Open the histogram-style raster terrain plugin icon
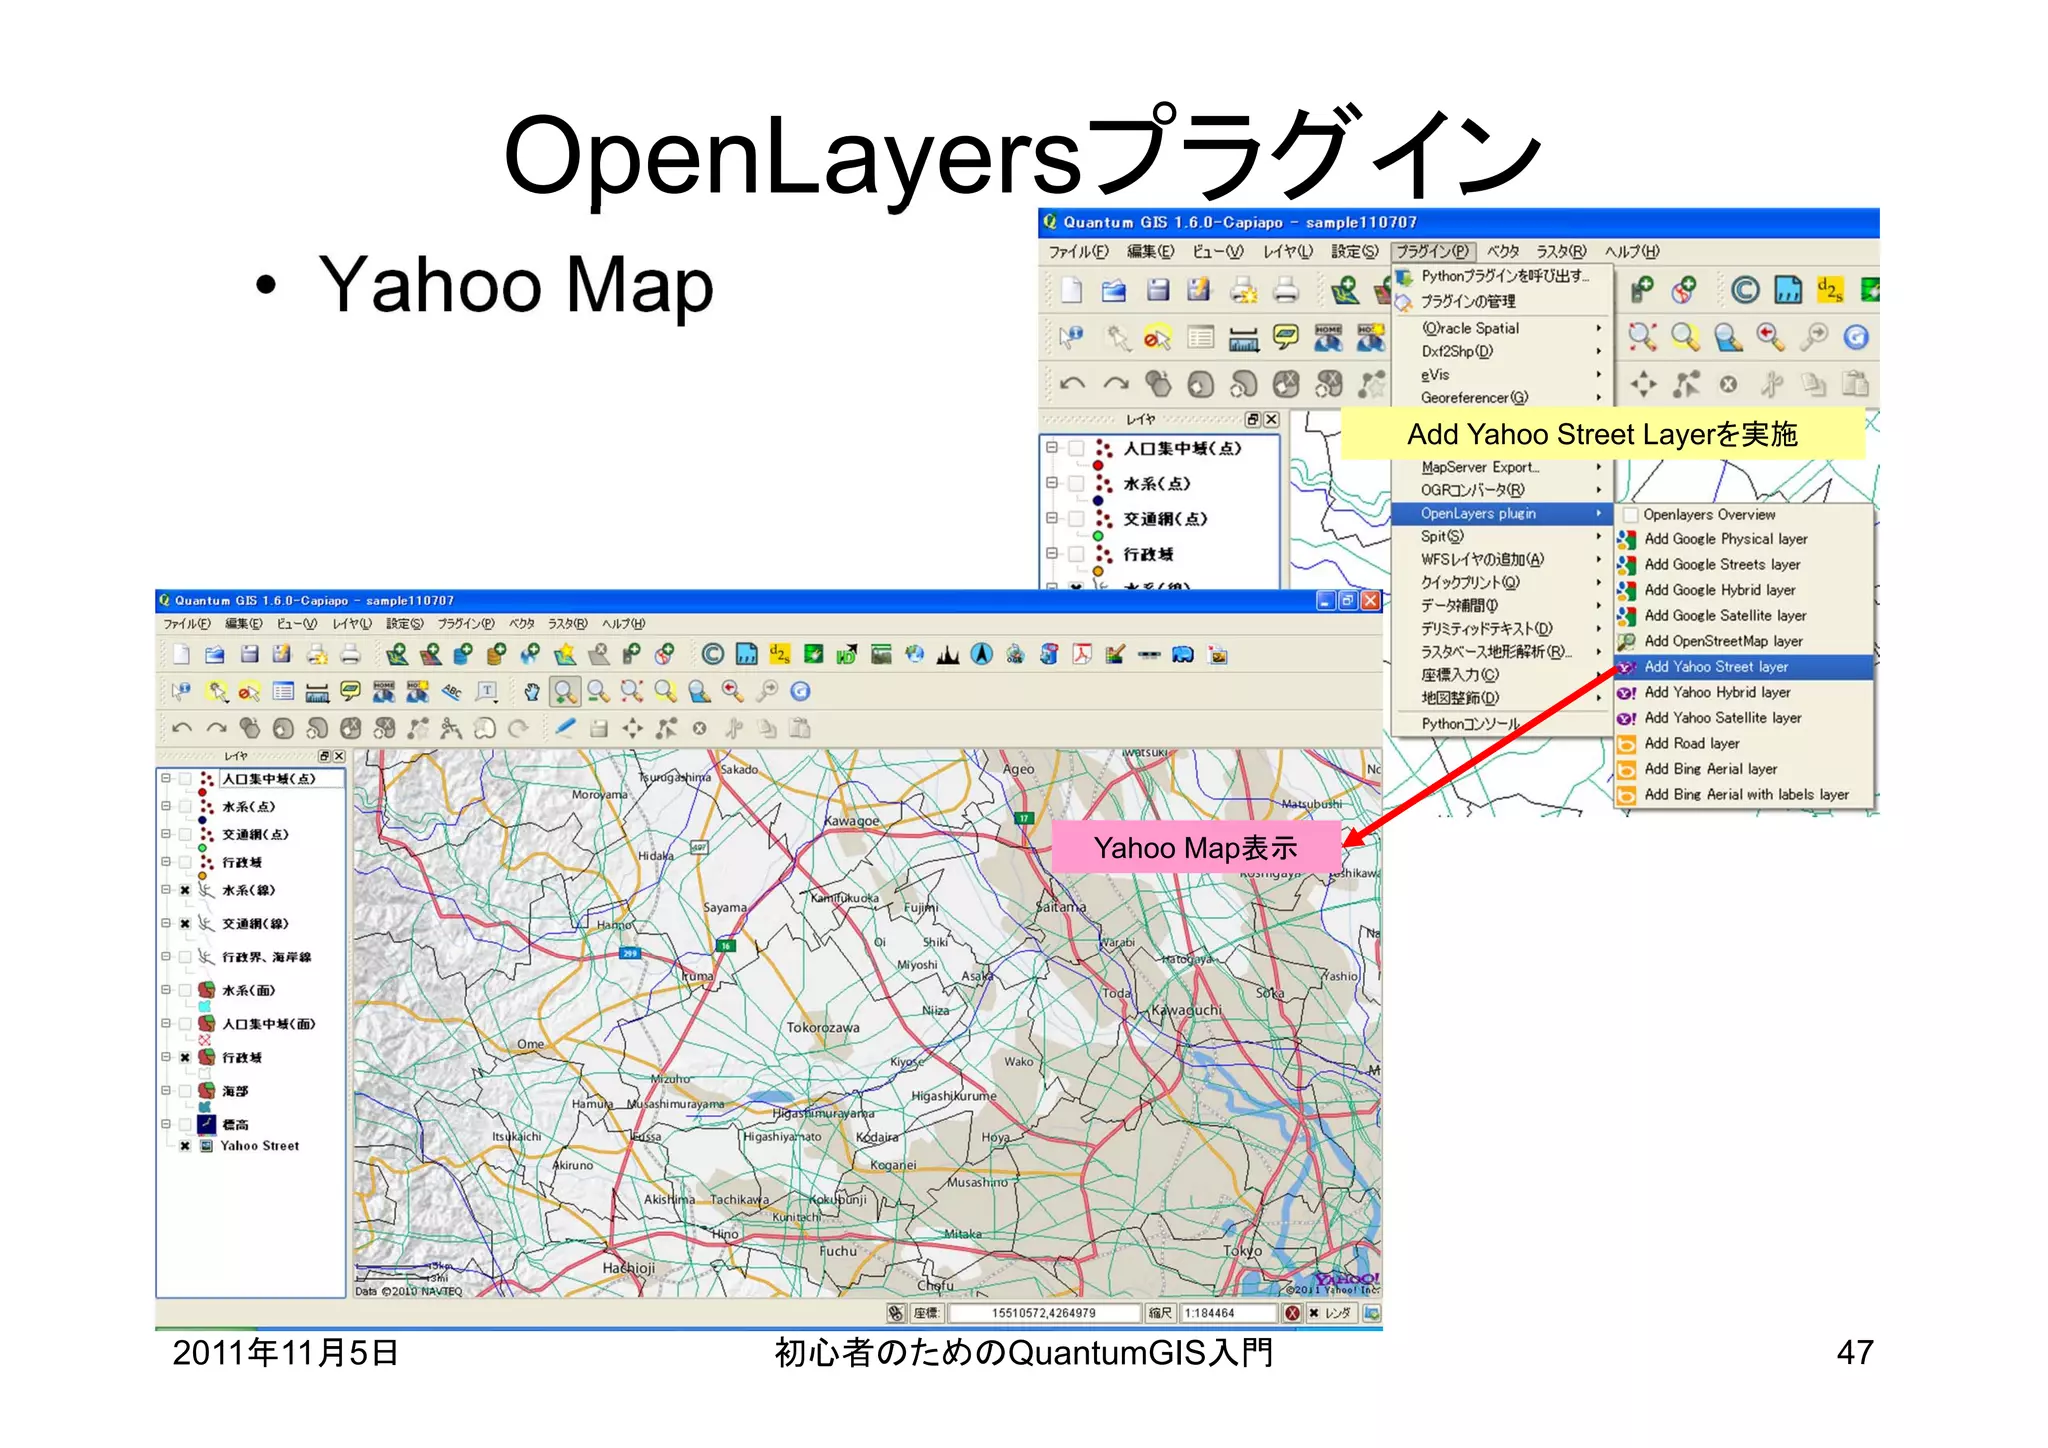The height and width of the screenshot is (1448, 2048). click(x=948, y=655)
